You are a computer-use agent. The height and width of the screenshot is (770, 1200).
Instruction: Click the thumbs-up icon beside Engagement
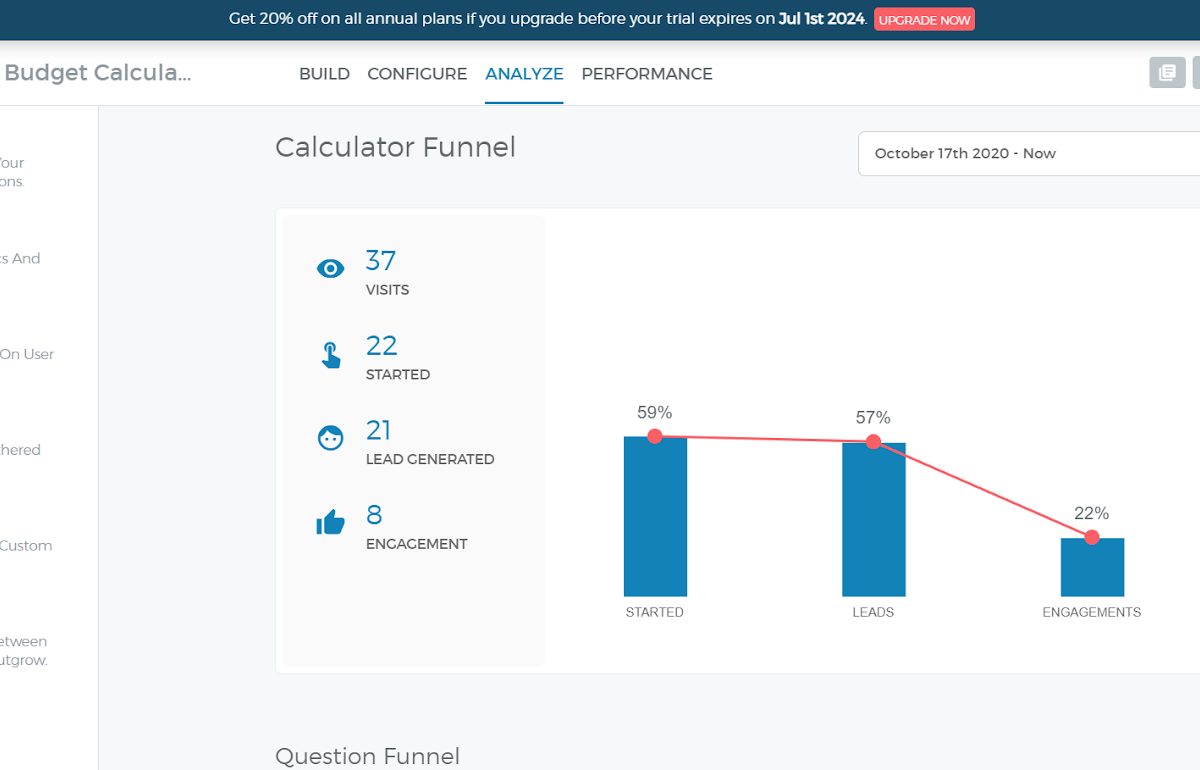point(330,522)
